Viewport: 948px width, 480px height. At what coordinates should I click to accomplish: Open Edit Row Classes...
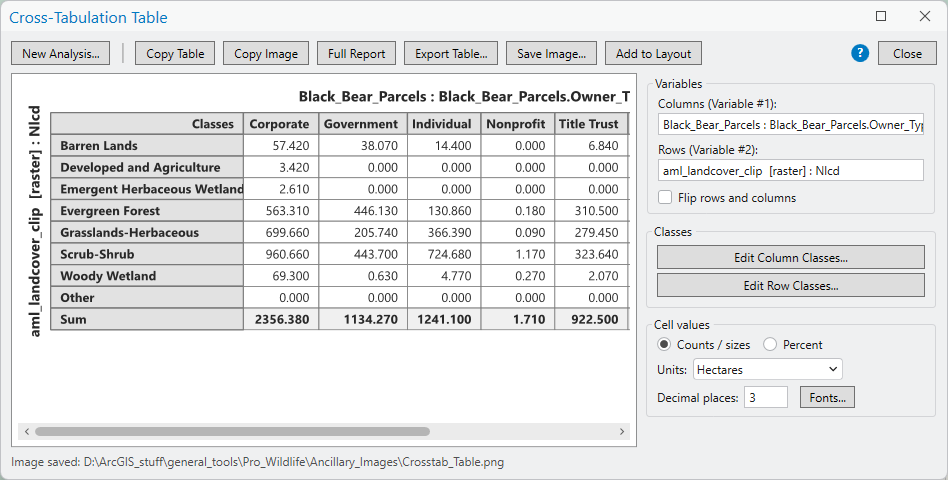point(791,285)
